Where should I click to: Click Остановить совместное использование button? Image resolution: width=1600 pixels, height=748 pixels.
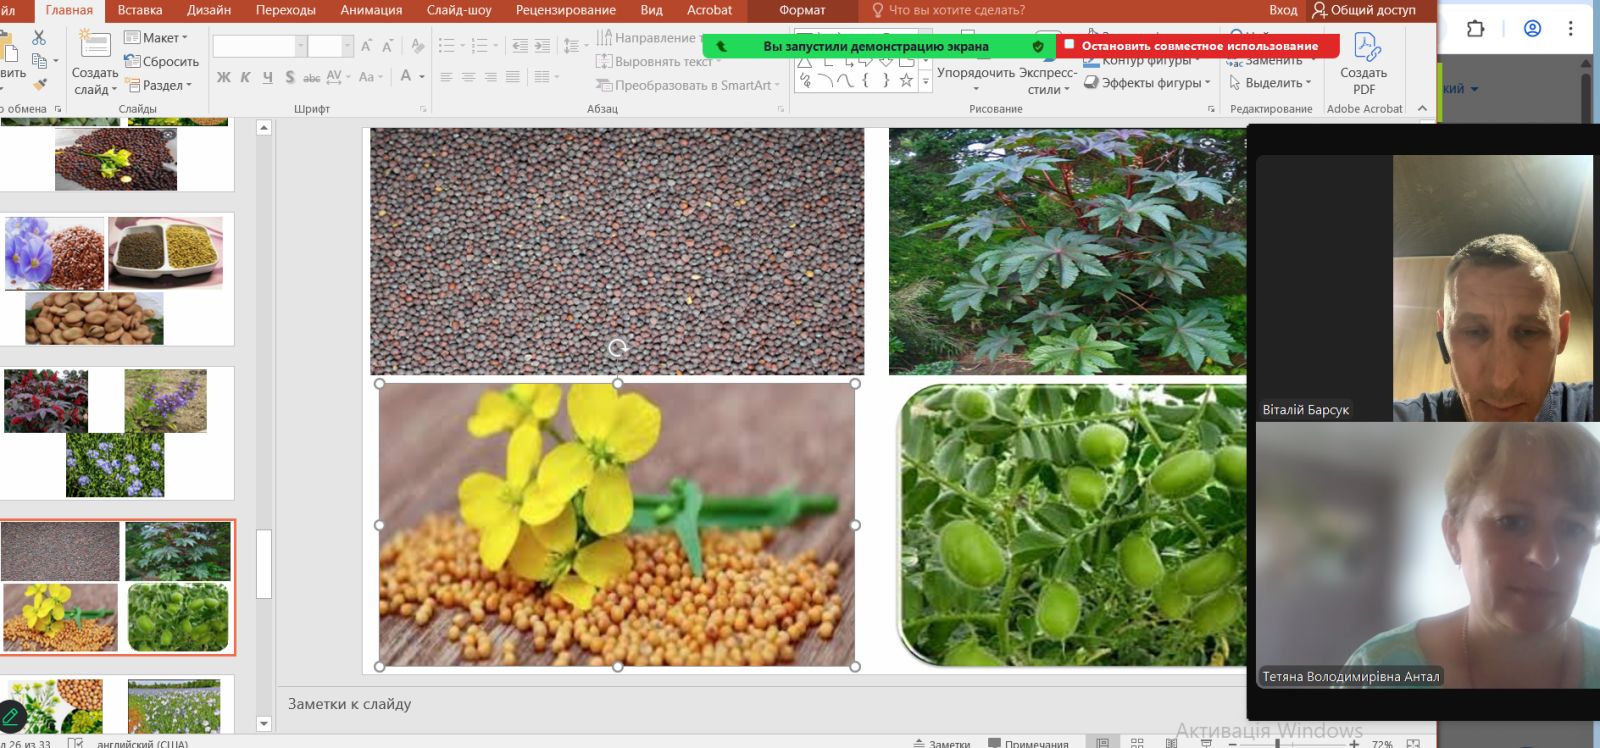[1198, 46]
